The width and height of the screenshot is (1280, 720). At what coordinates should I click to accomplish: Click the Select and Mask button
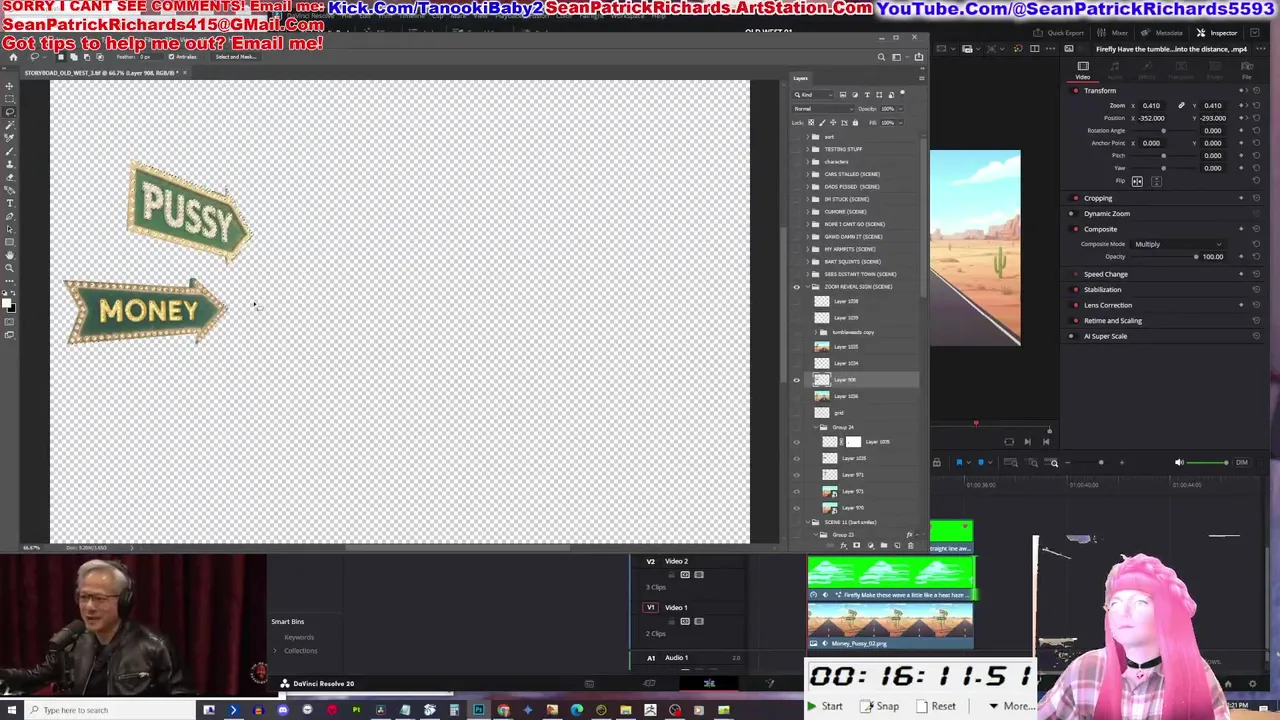[x=235, y=57]
